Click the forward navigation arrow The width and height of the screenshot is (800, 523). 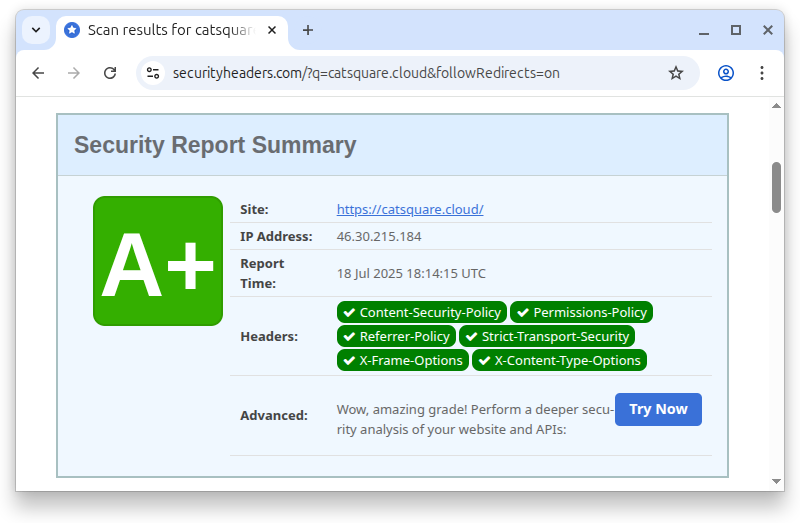coord(74,73)
